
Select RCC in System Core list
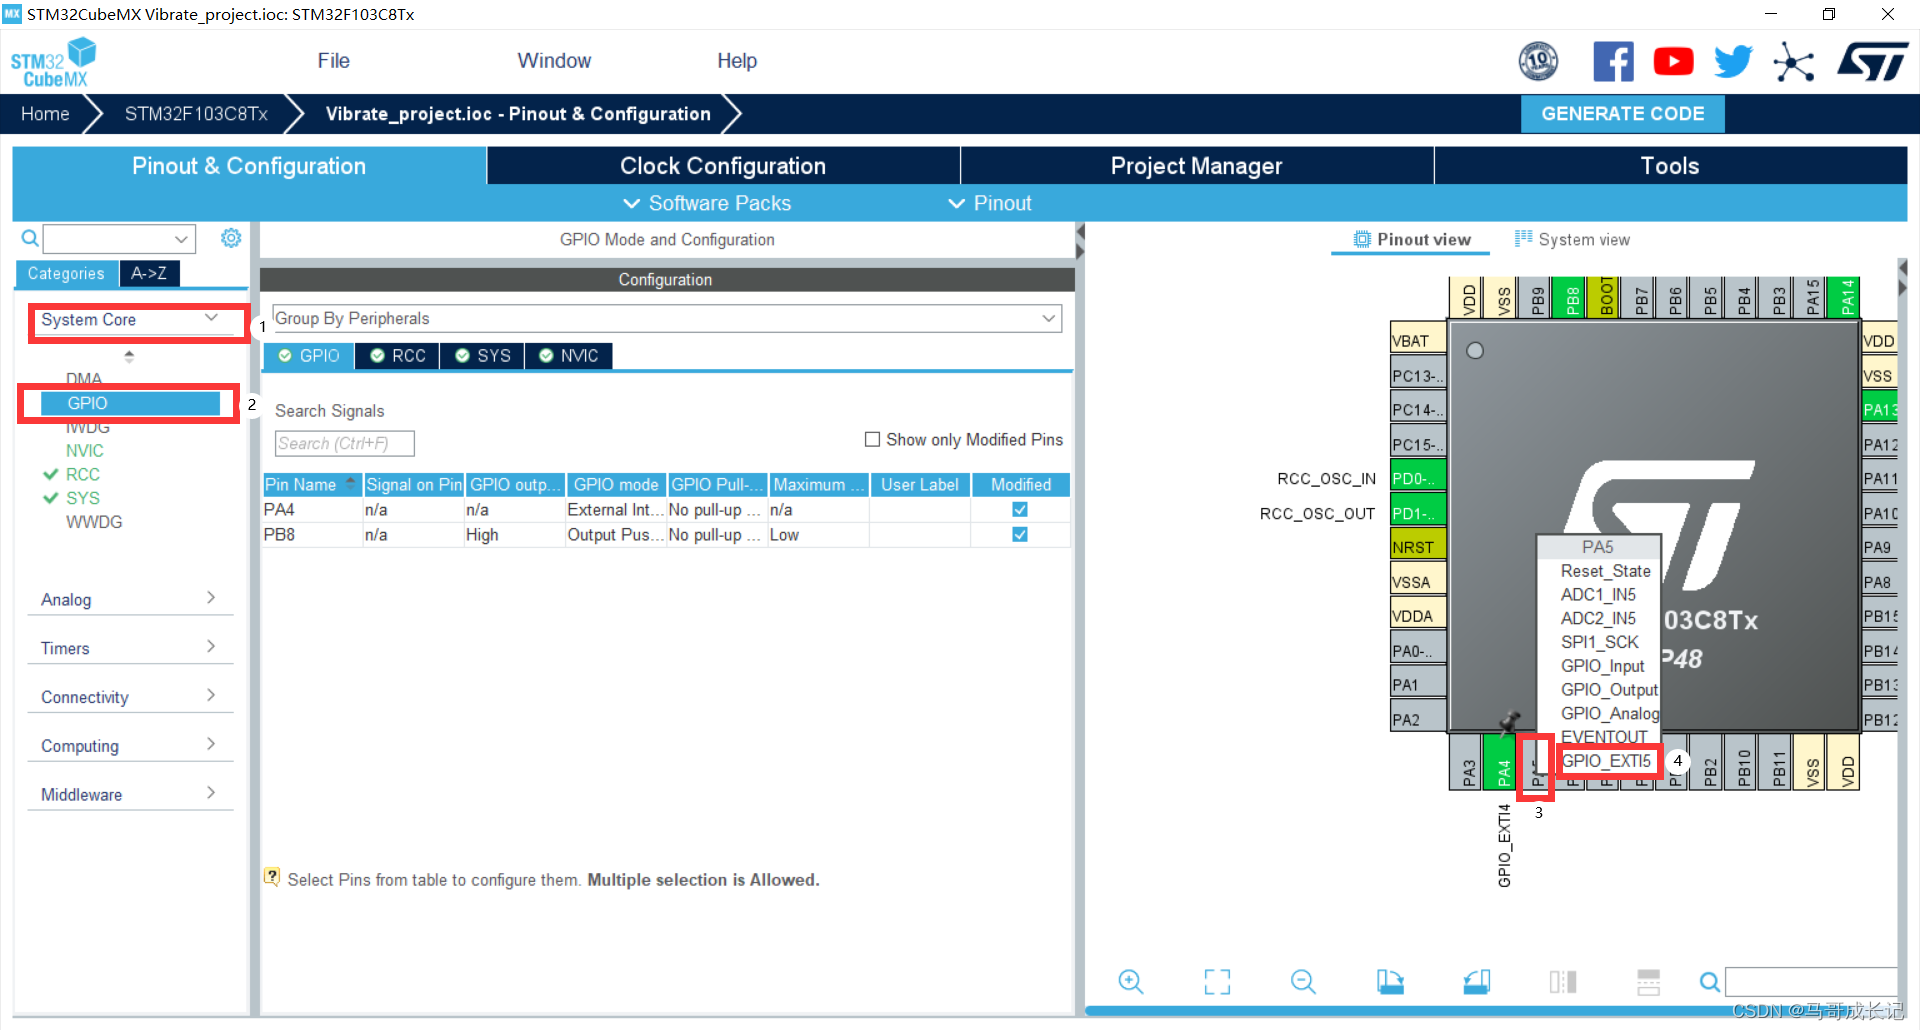[x=83, y=474]
